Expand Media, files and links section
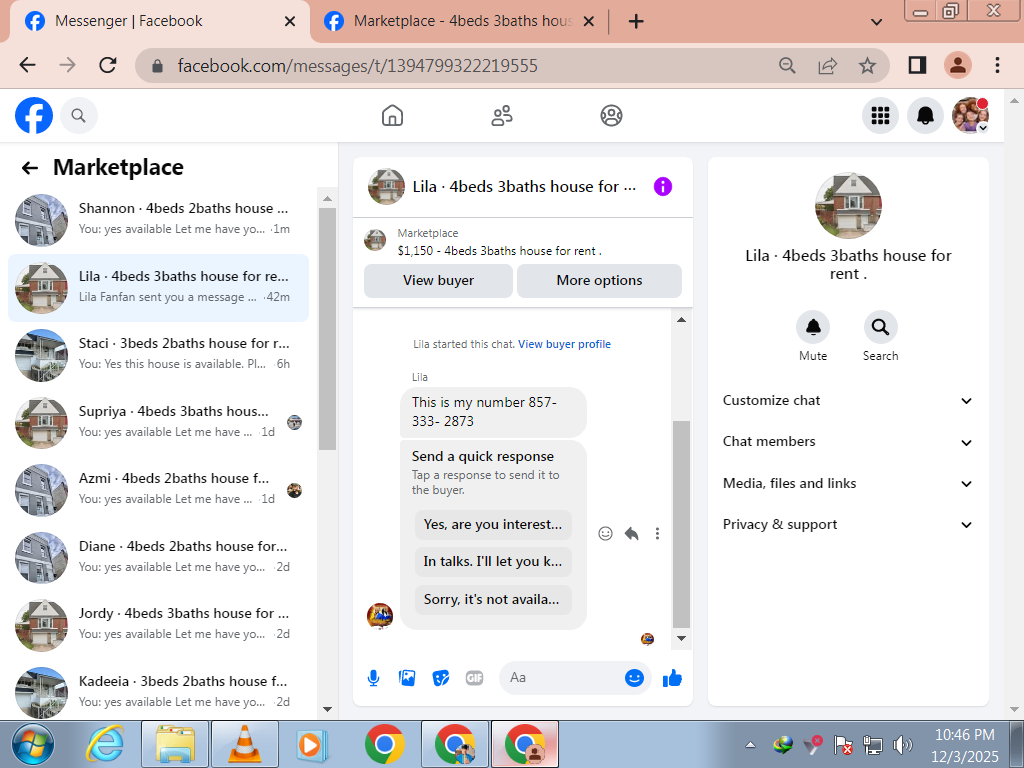1024x768 pixels. coord(848,483)
